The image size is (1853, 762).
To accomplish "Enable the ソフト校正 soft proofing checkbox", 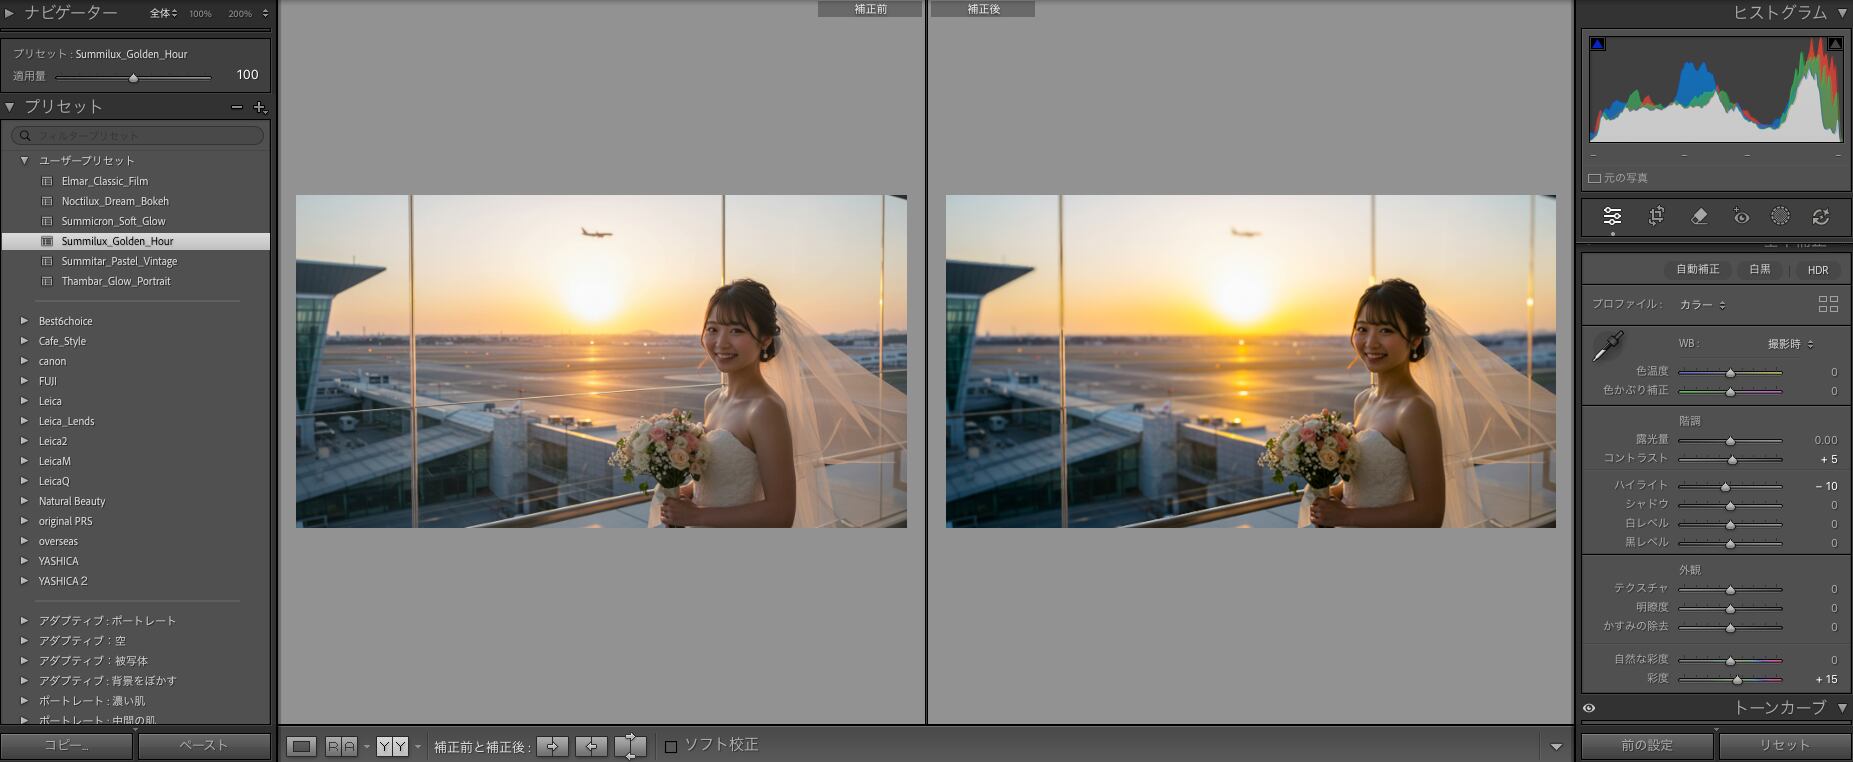I will 671,746.
